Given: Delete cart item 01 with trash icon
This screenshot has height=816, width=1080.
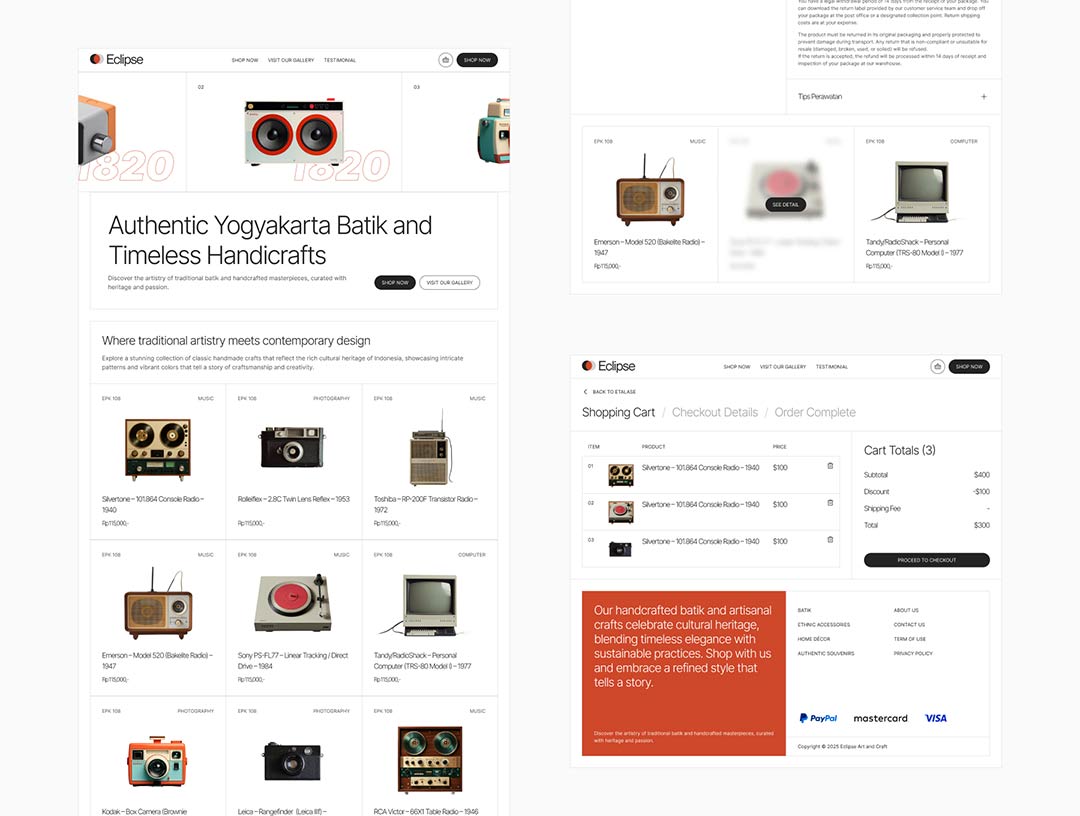Looking at the screenshot, I should coord(830,466).
